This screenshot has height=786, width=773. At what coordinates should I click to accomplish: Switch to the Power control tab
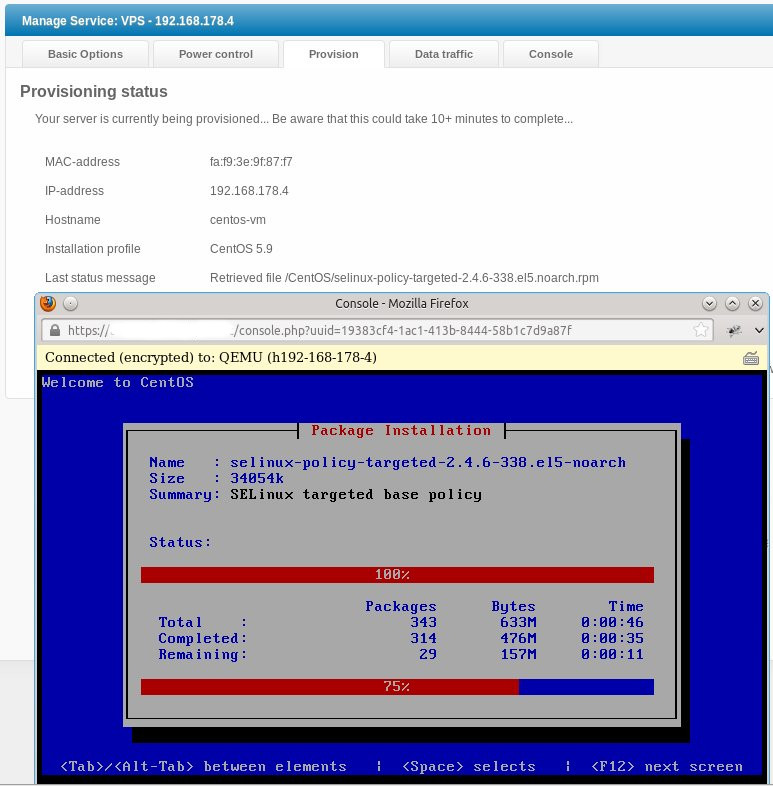[x=216, y=54]
